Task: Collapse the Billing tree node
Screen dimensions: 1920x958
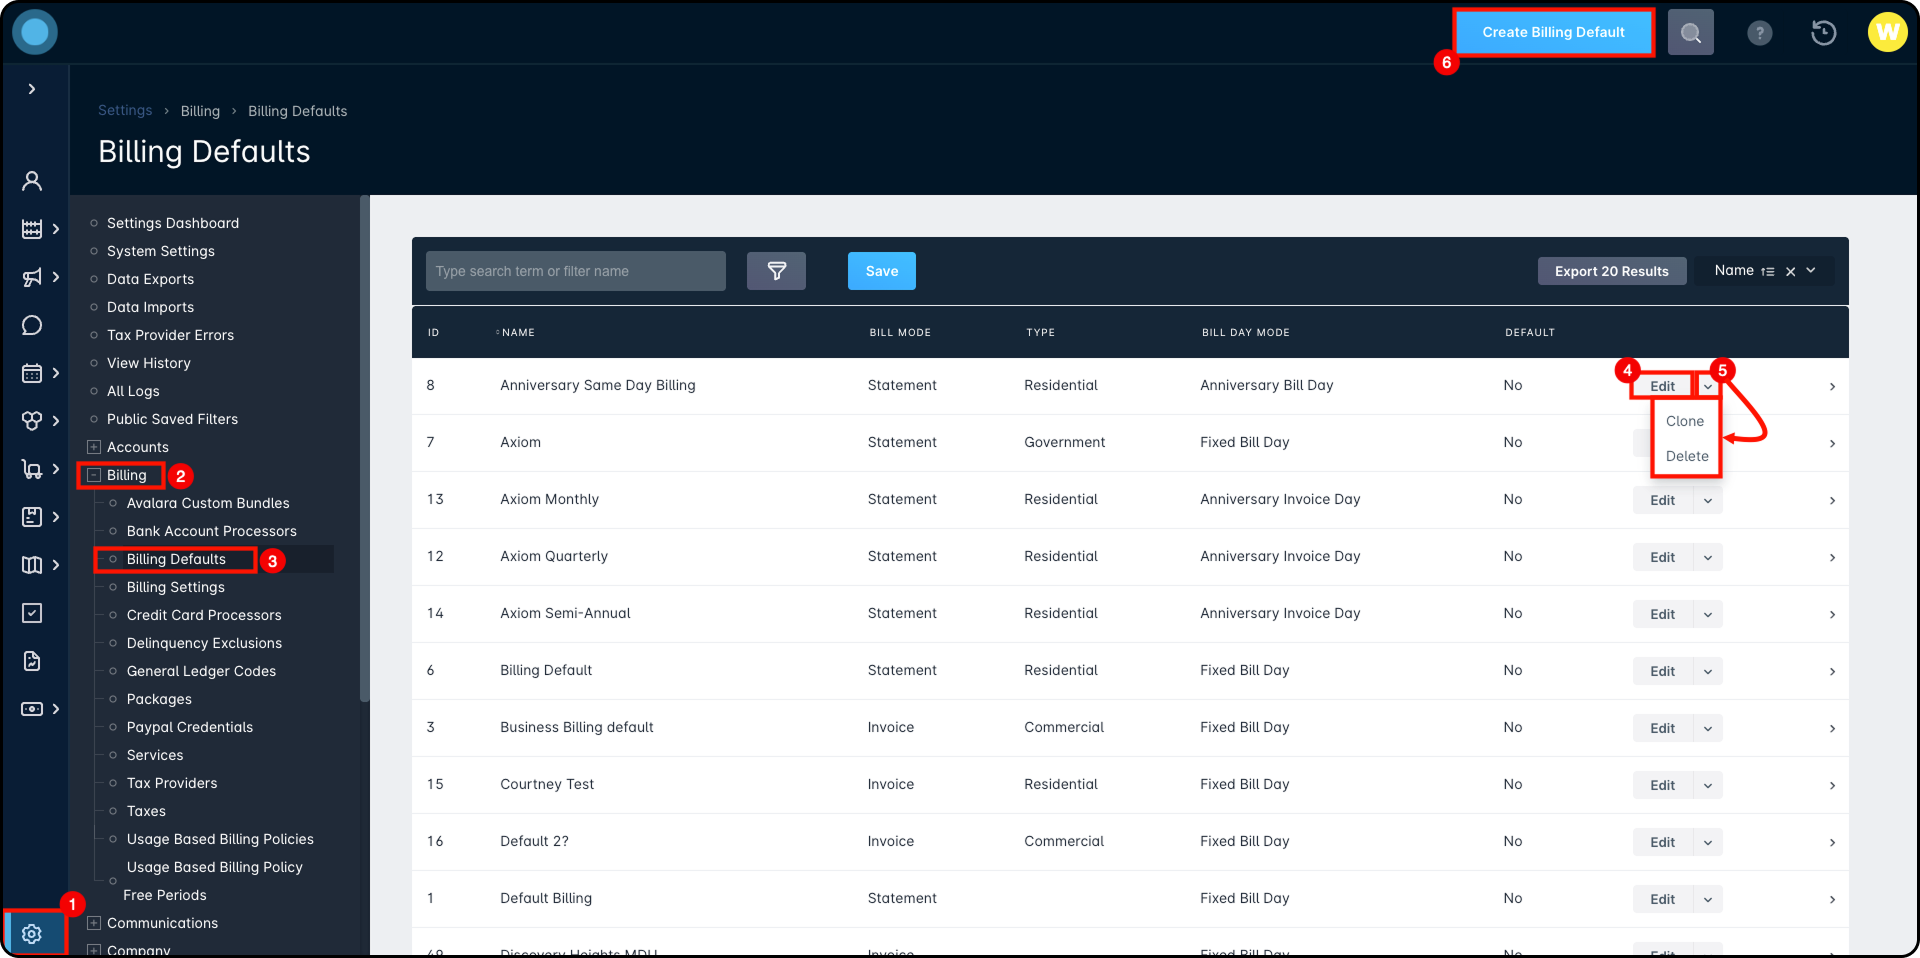Action: click(94, 475)
